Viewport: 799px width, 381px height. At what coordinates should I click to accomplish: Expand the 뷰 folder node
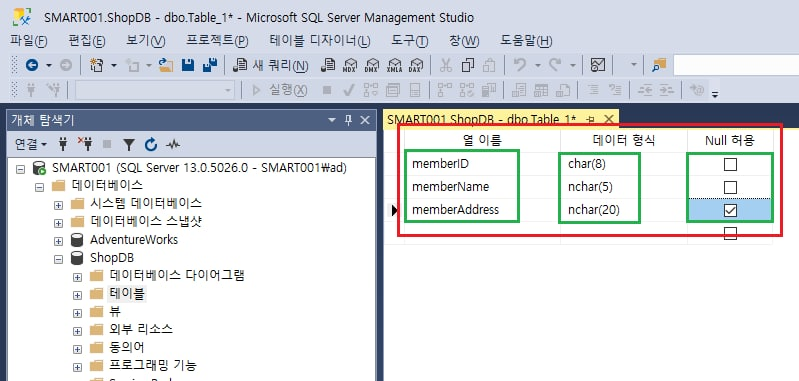pyautogui.click(x=77, y=313)
